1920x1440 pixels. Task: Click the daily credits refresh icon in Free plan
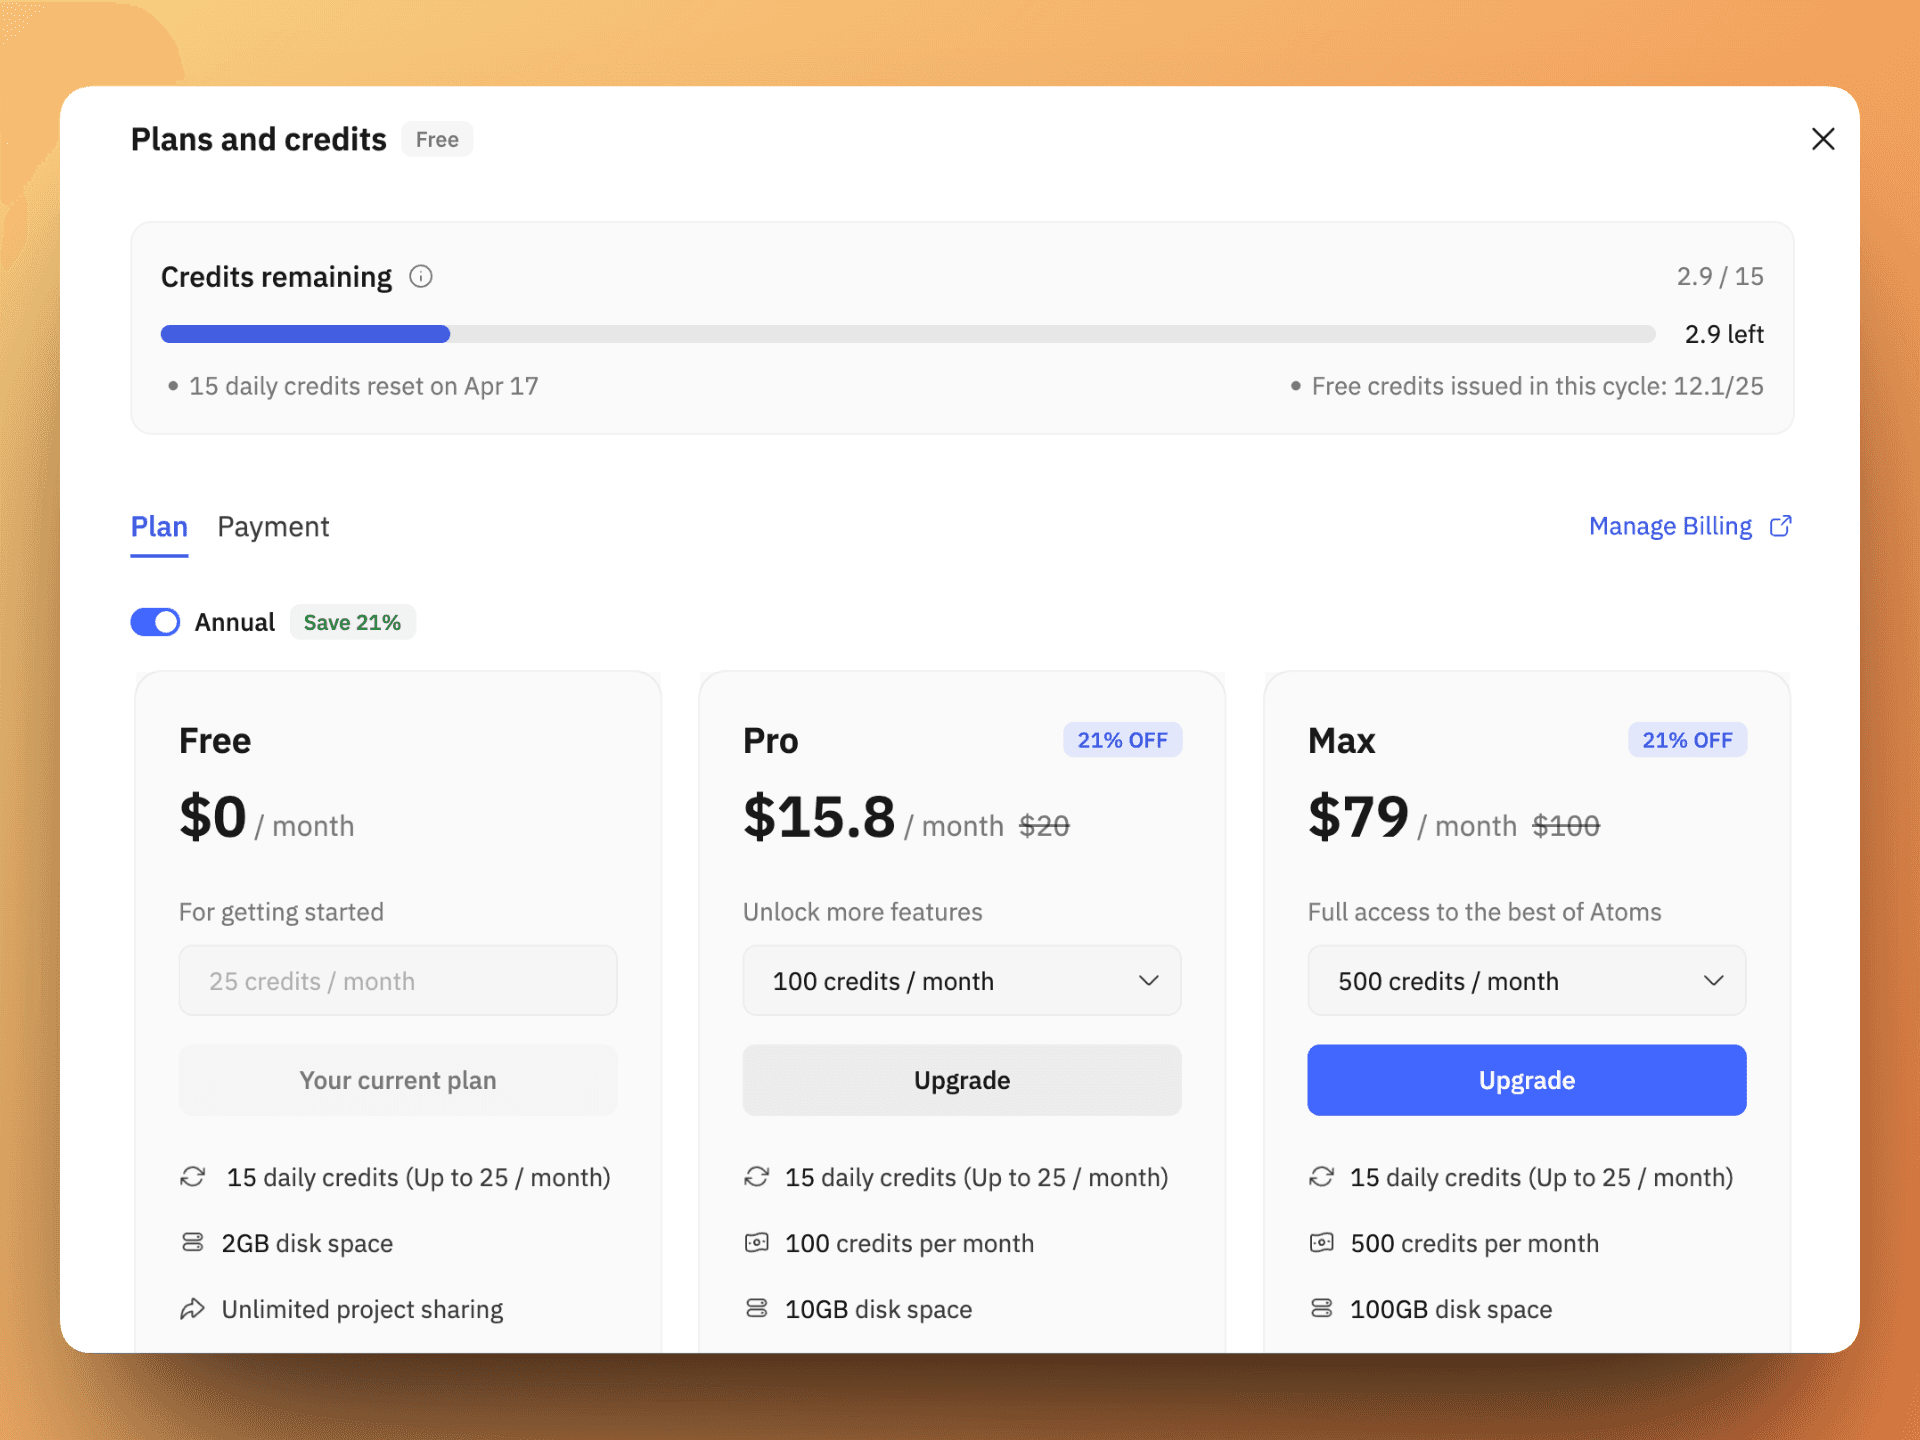pos(192,1177)
